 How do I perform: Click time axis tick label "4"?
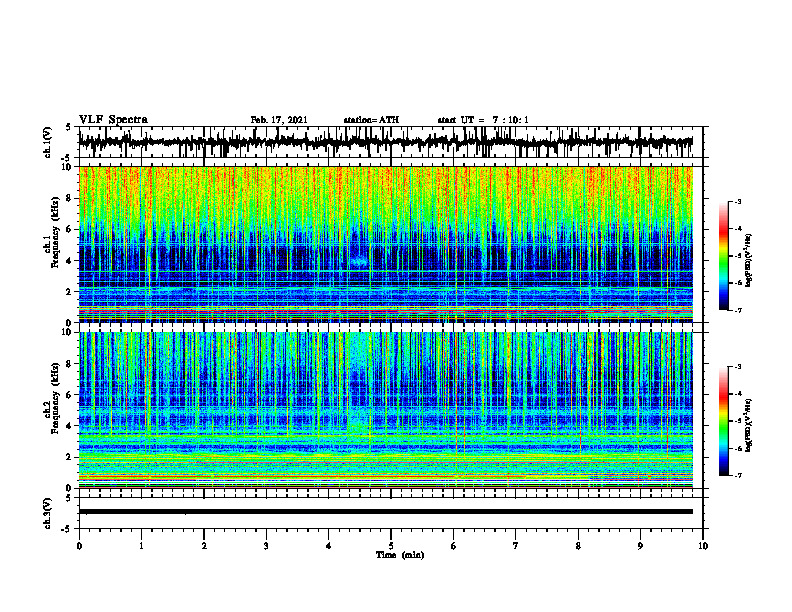329,546
